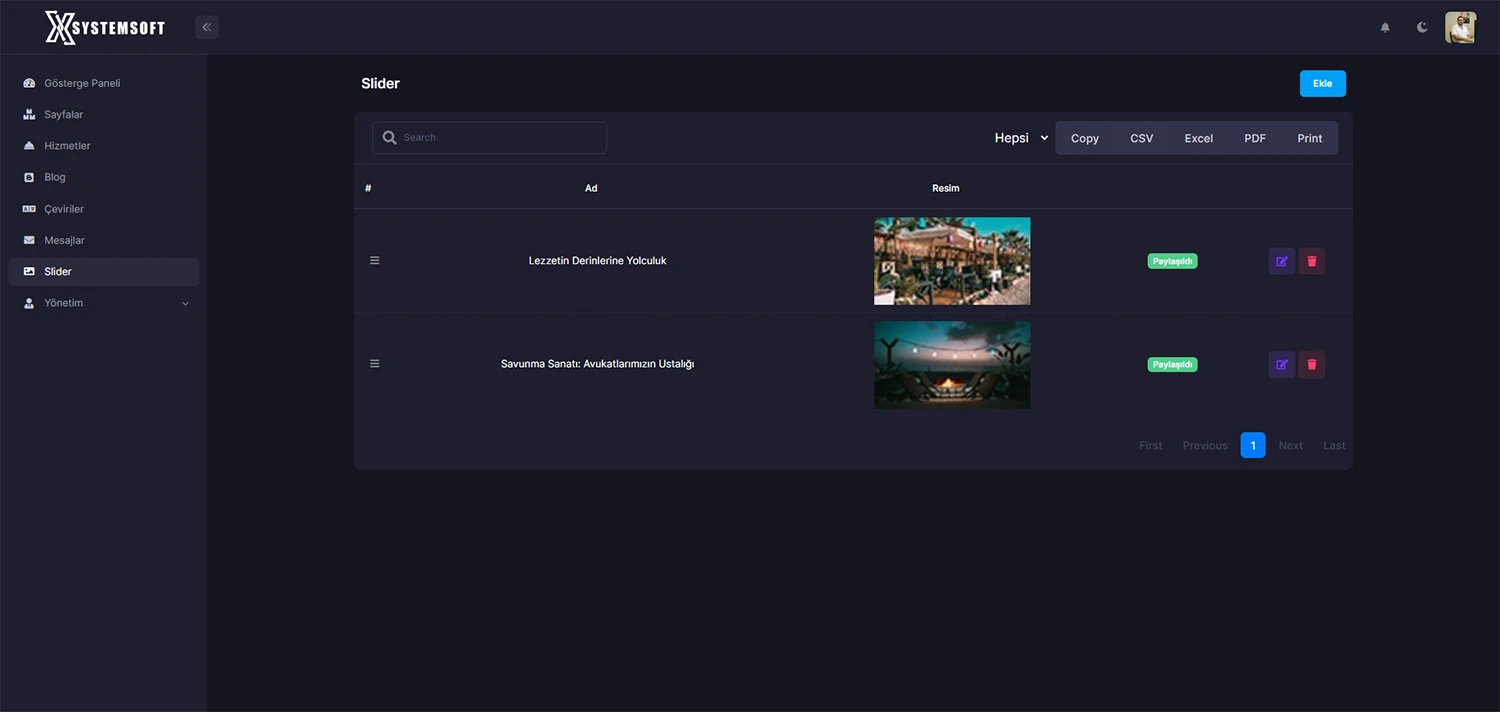Screen dimensions: 1500x712
Task: Open the user profile avatar
Action: point(1460,27)
